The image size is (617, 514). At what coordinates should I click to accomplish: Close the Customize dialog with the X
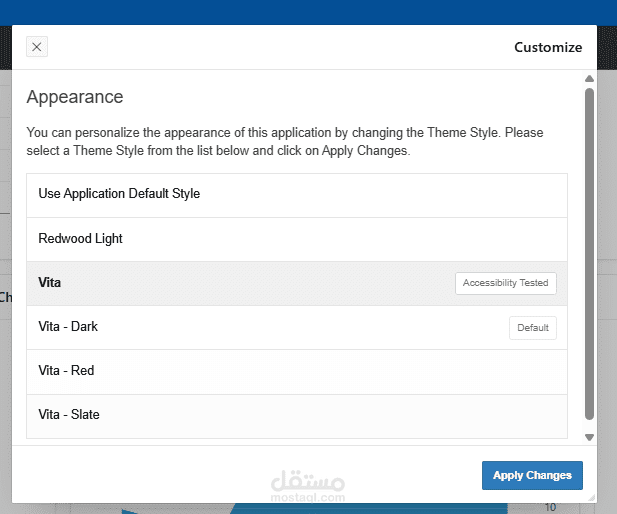coord(37,47)
